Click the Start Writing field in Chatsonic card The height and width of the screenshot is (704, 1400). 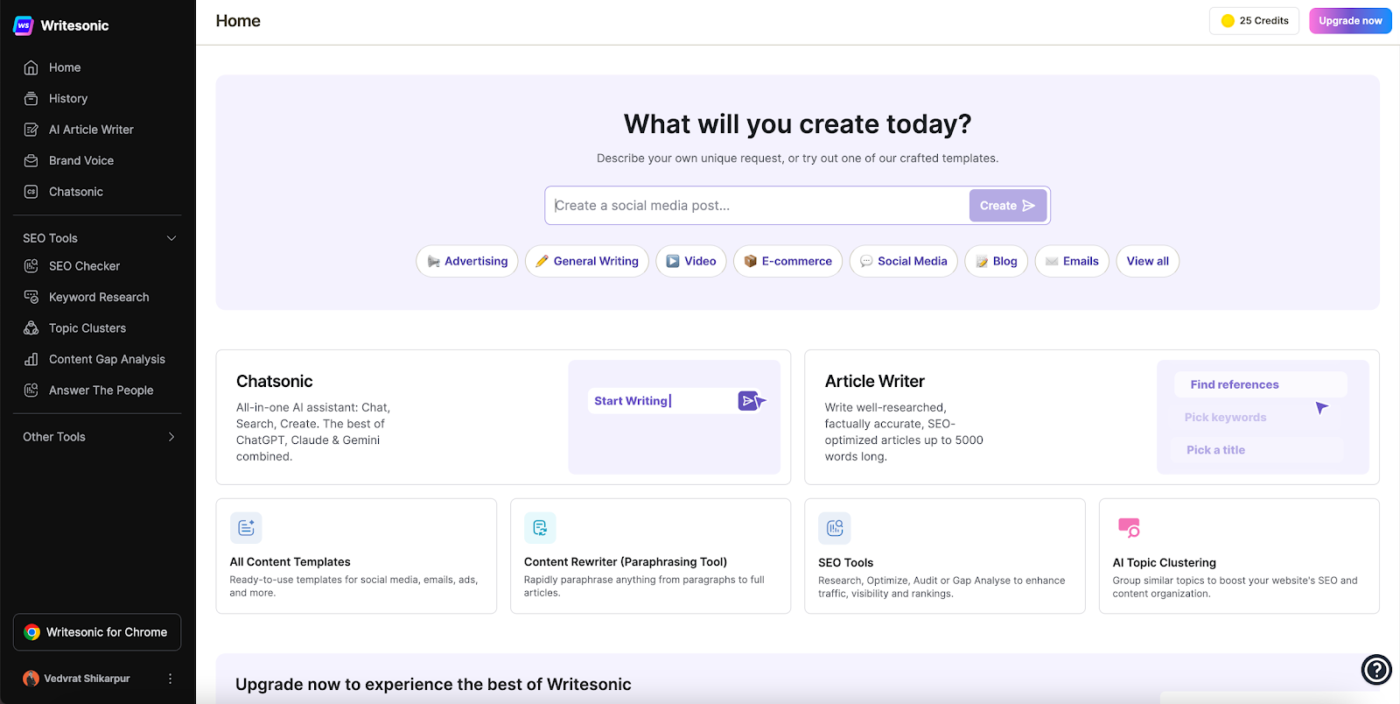tap(664, 401)
